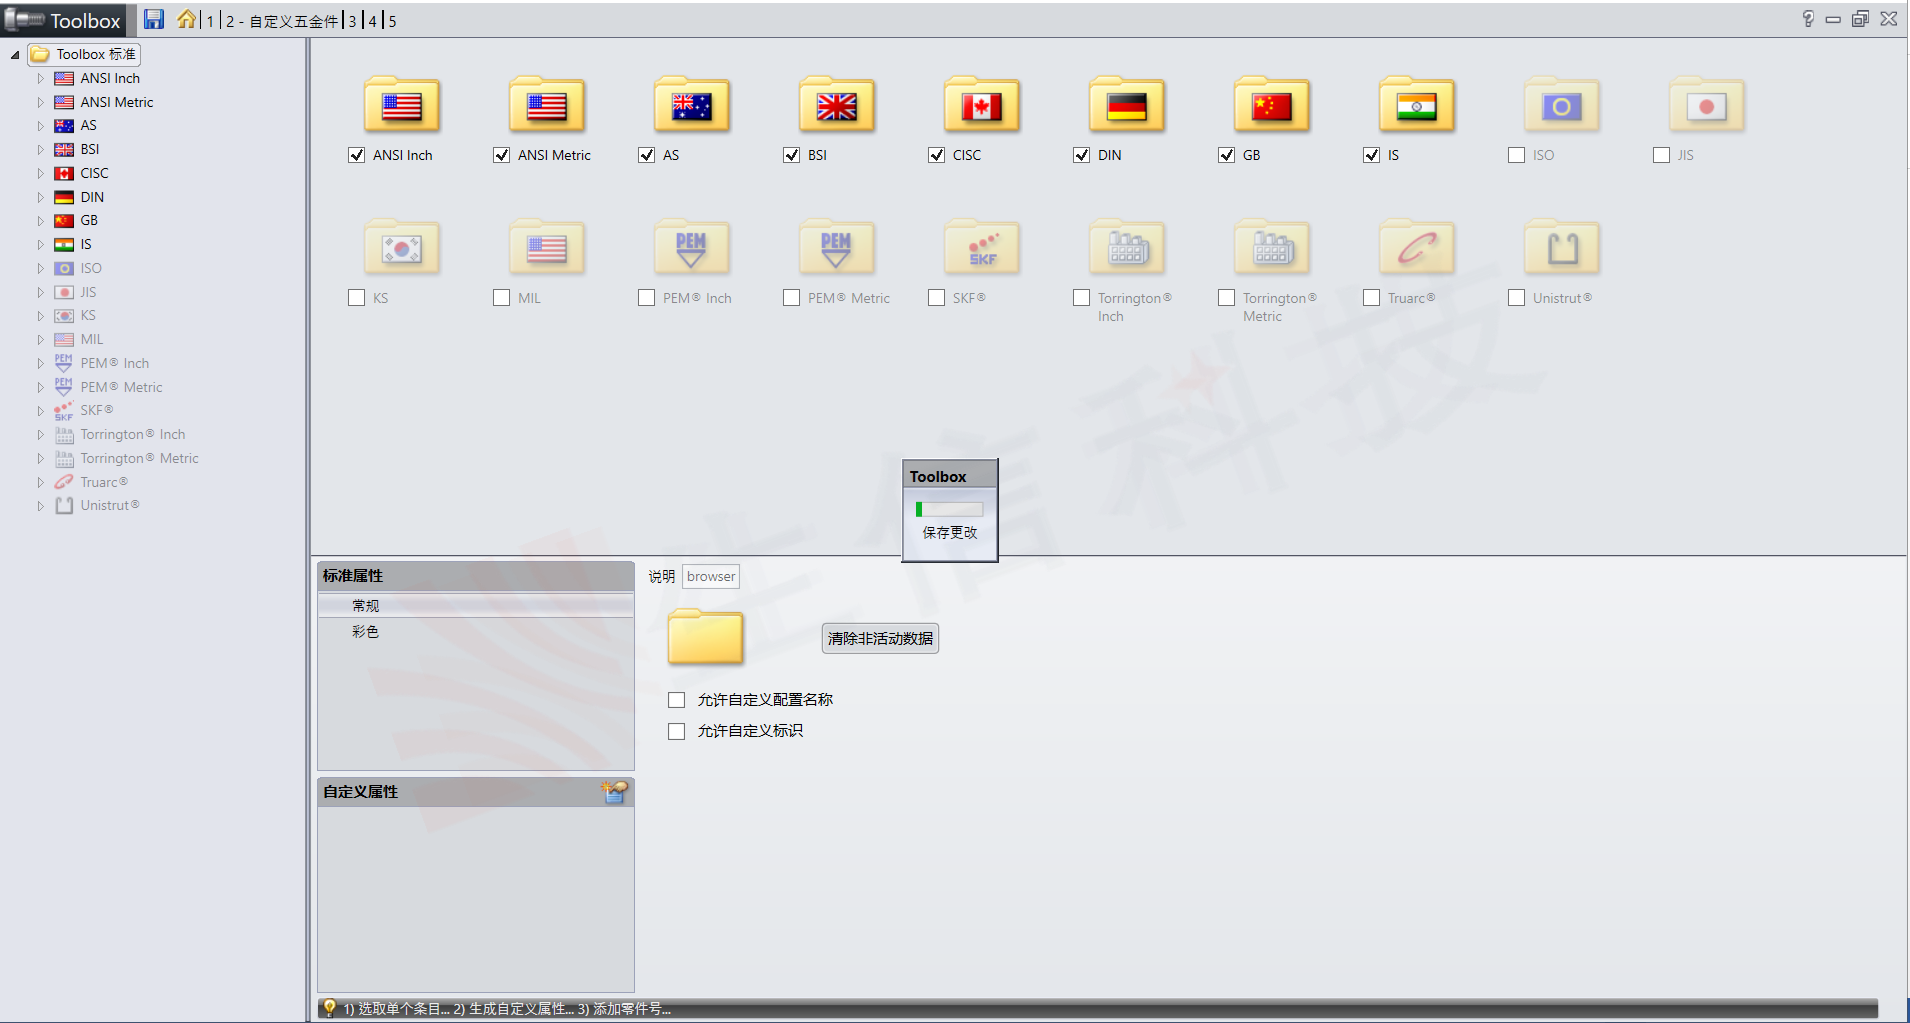Open the MIL folder icon
This screenshot has width=1910, height=1023.
point(547,248)
